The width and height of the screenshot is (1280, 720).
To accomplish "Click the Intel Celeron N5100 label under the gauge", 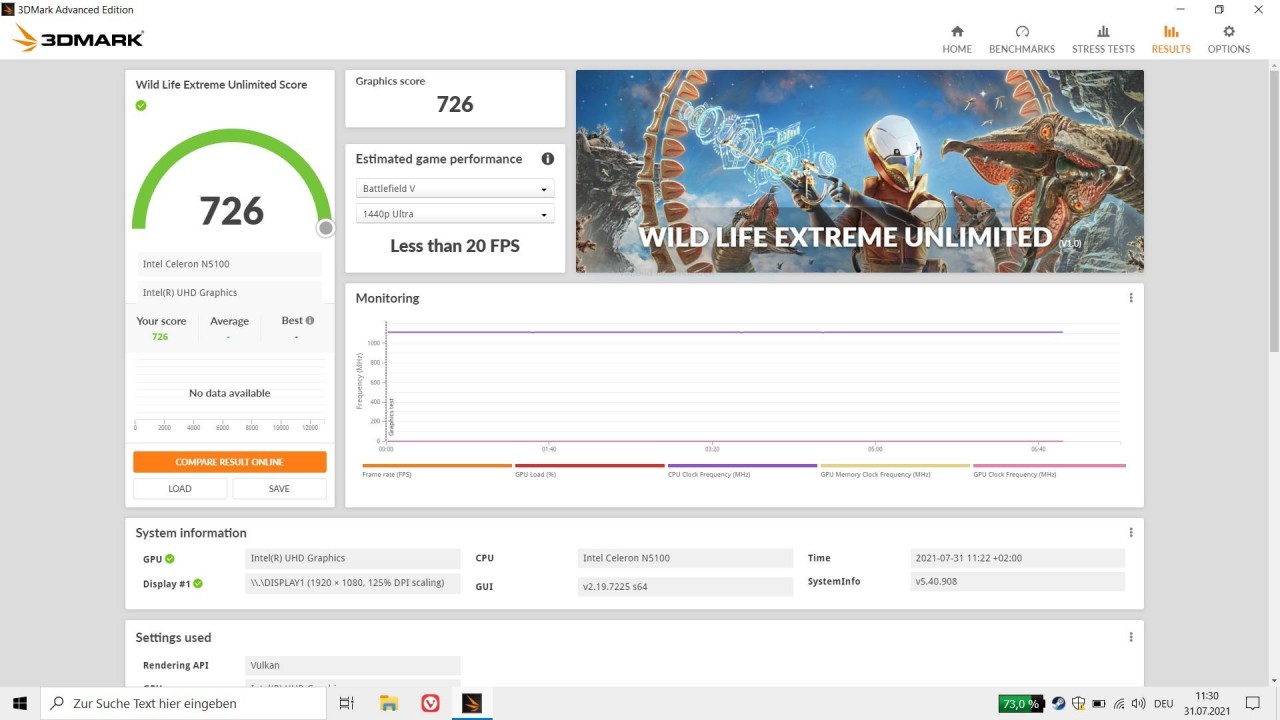I will [x=230, y=264].
